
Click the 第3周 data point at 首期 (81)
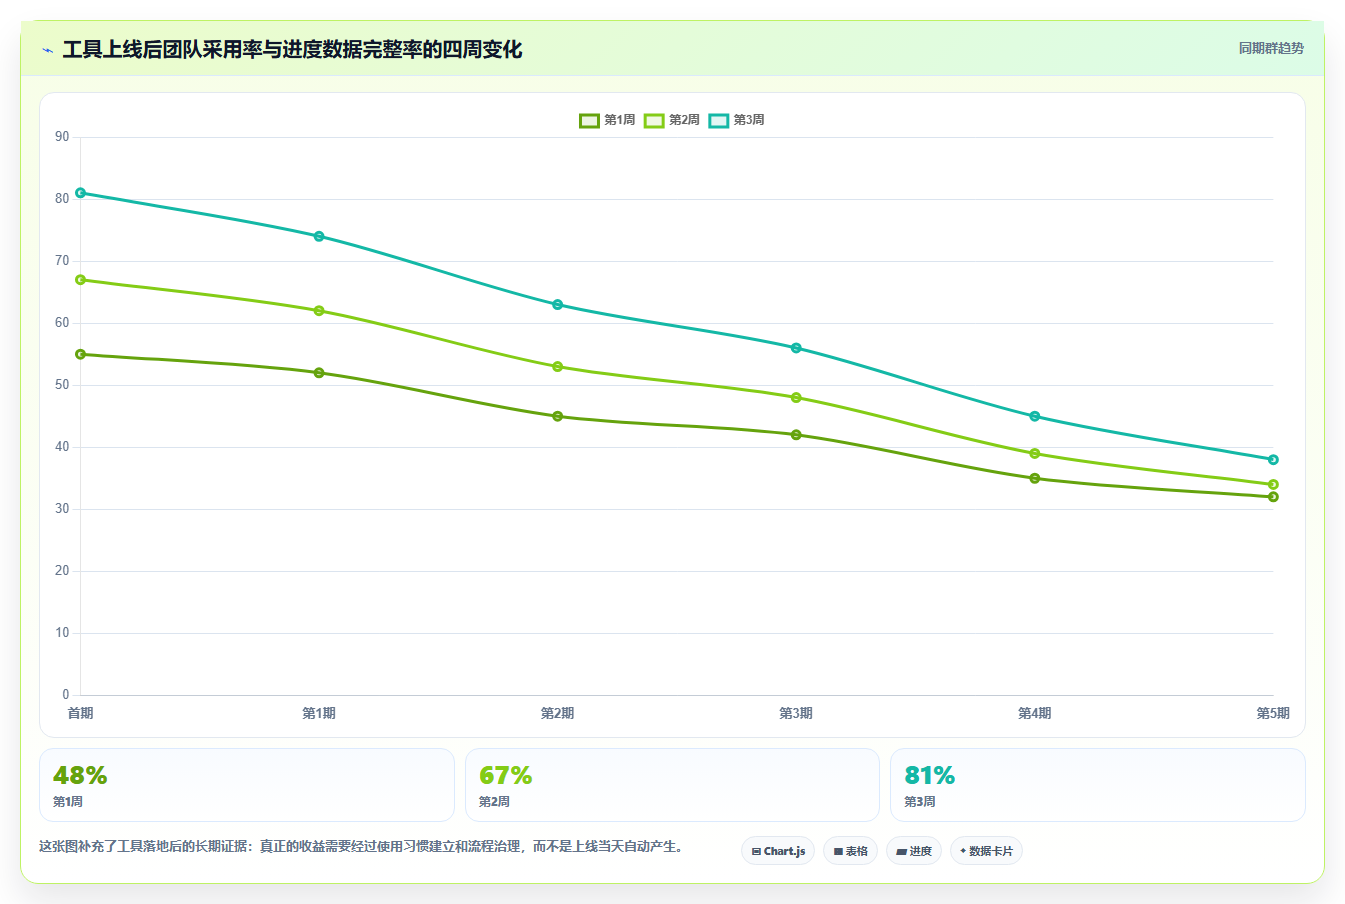[80, 193]
